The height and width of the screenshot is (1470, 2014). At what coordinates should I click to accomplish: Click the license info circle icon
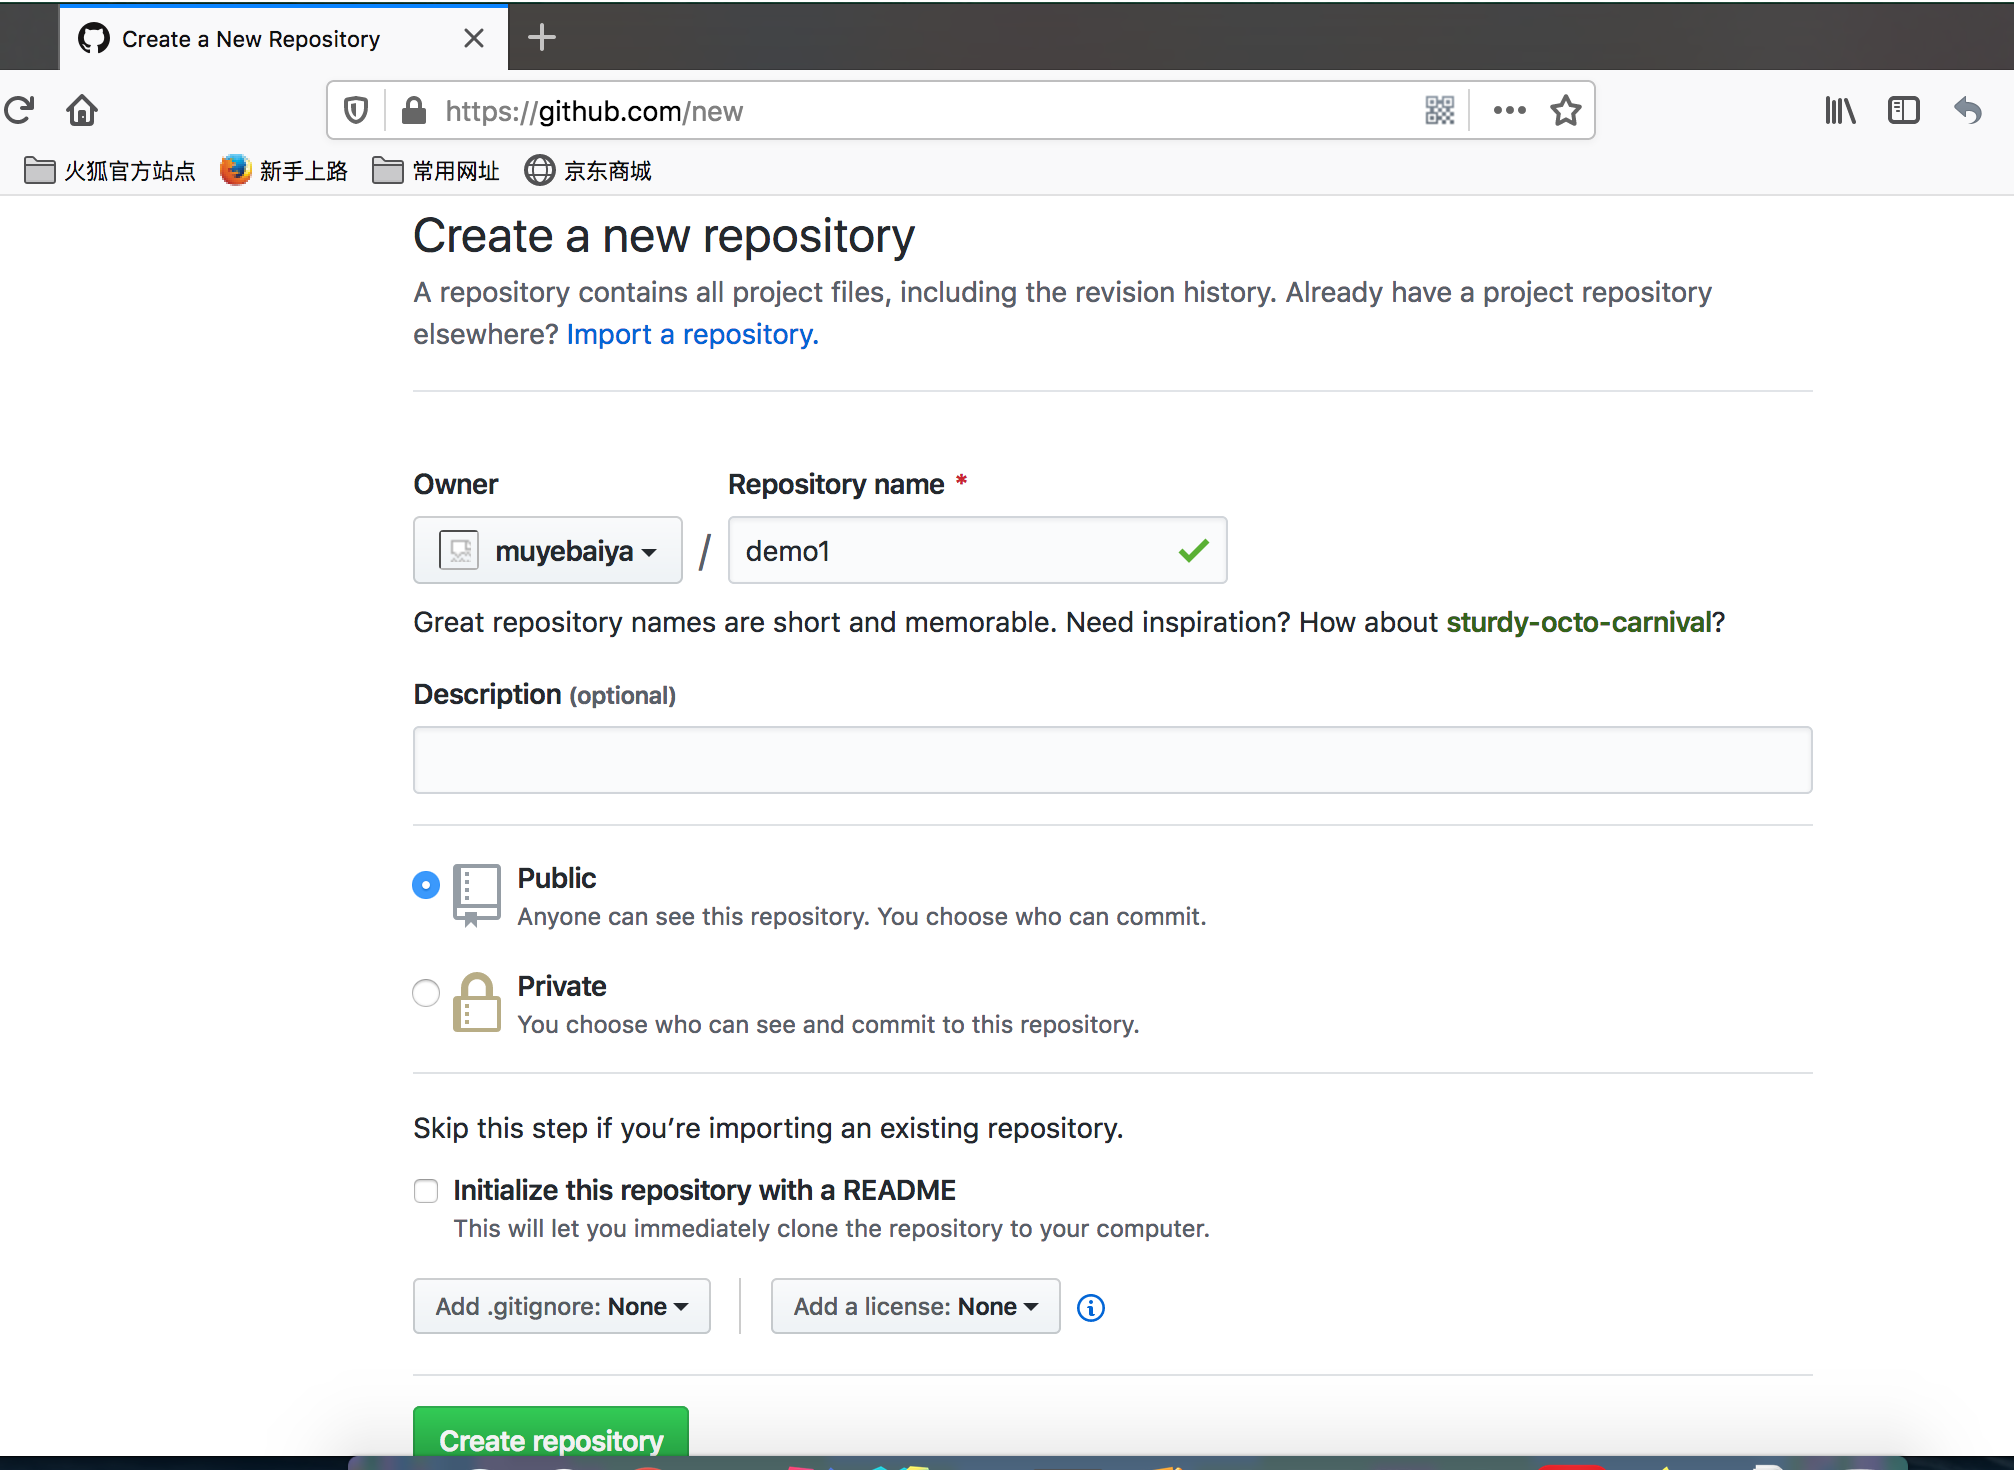pos(1091,1307)
